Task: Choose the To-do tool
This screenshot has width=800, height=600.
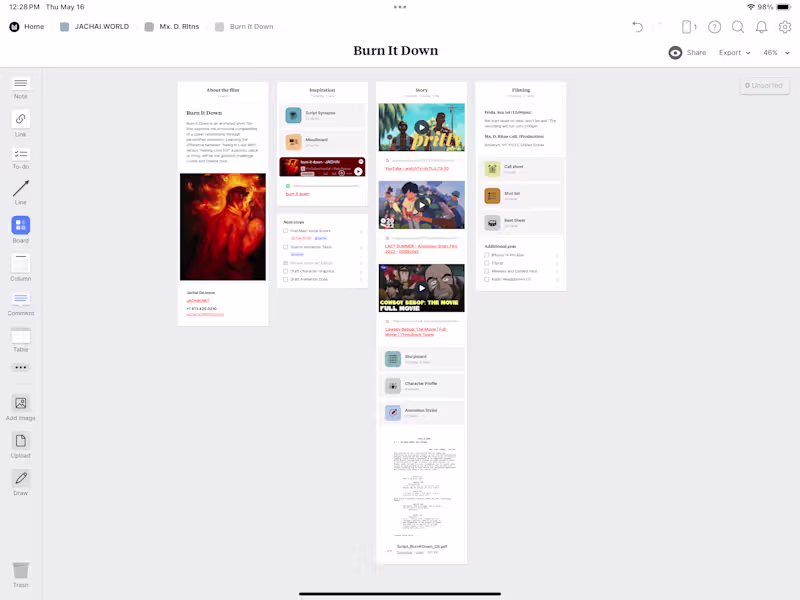Action: tap(20, 159)
